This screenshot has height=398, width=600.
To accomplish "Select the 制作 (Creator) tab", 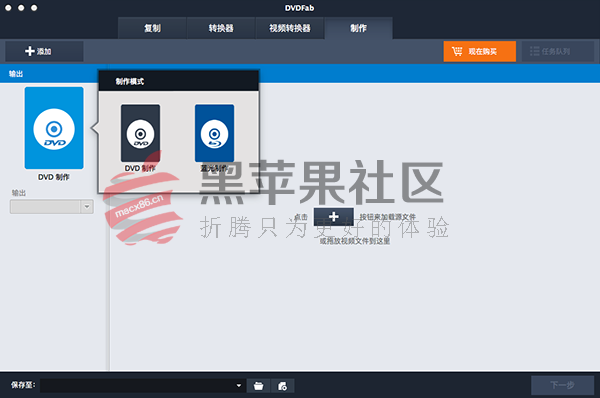I will (359, 28).
